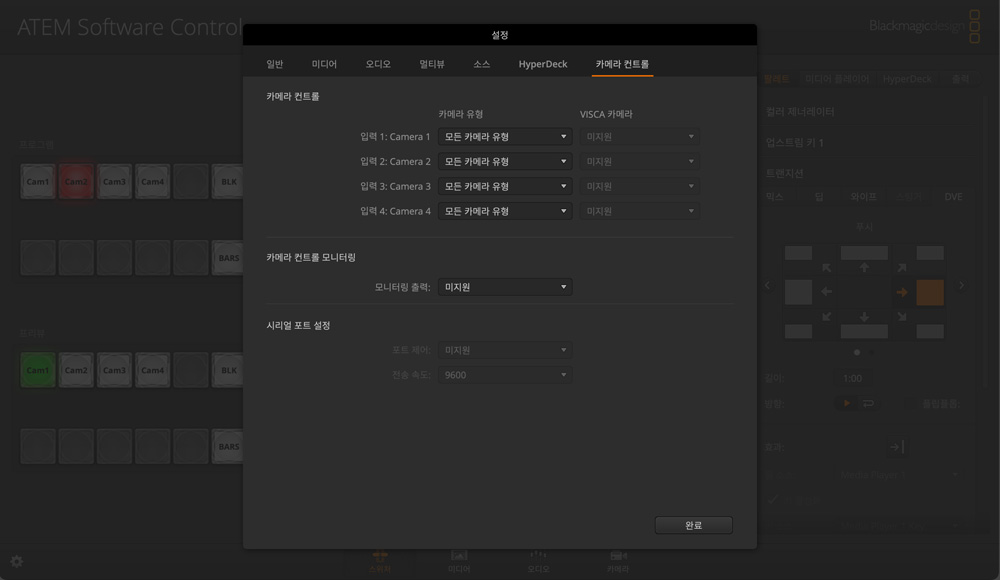1000x580 pixels.
Task: Open camera type dropdown for 입력 4: Camera 4
Action: [505, 212]
